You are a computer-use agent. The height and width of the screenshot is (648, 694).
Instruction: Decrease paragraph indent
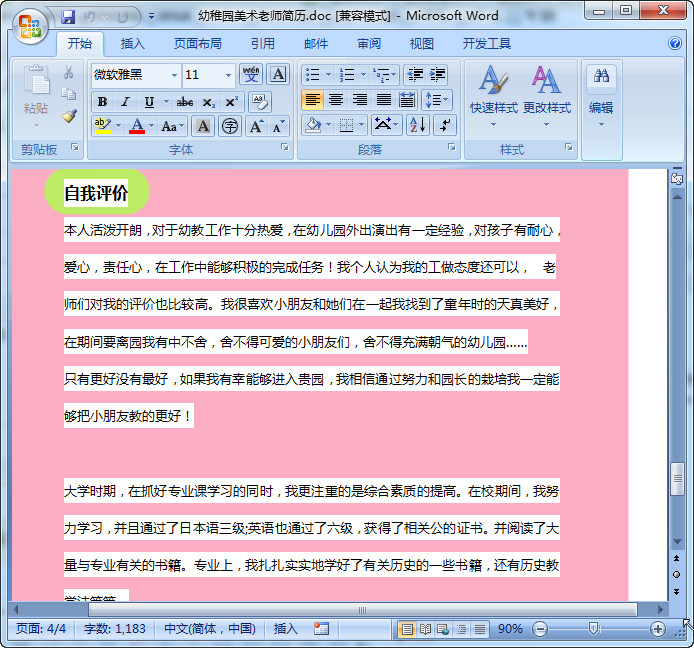(415, 74)
